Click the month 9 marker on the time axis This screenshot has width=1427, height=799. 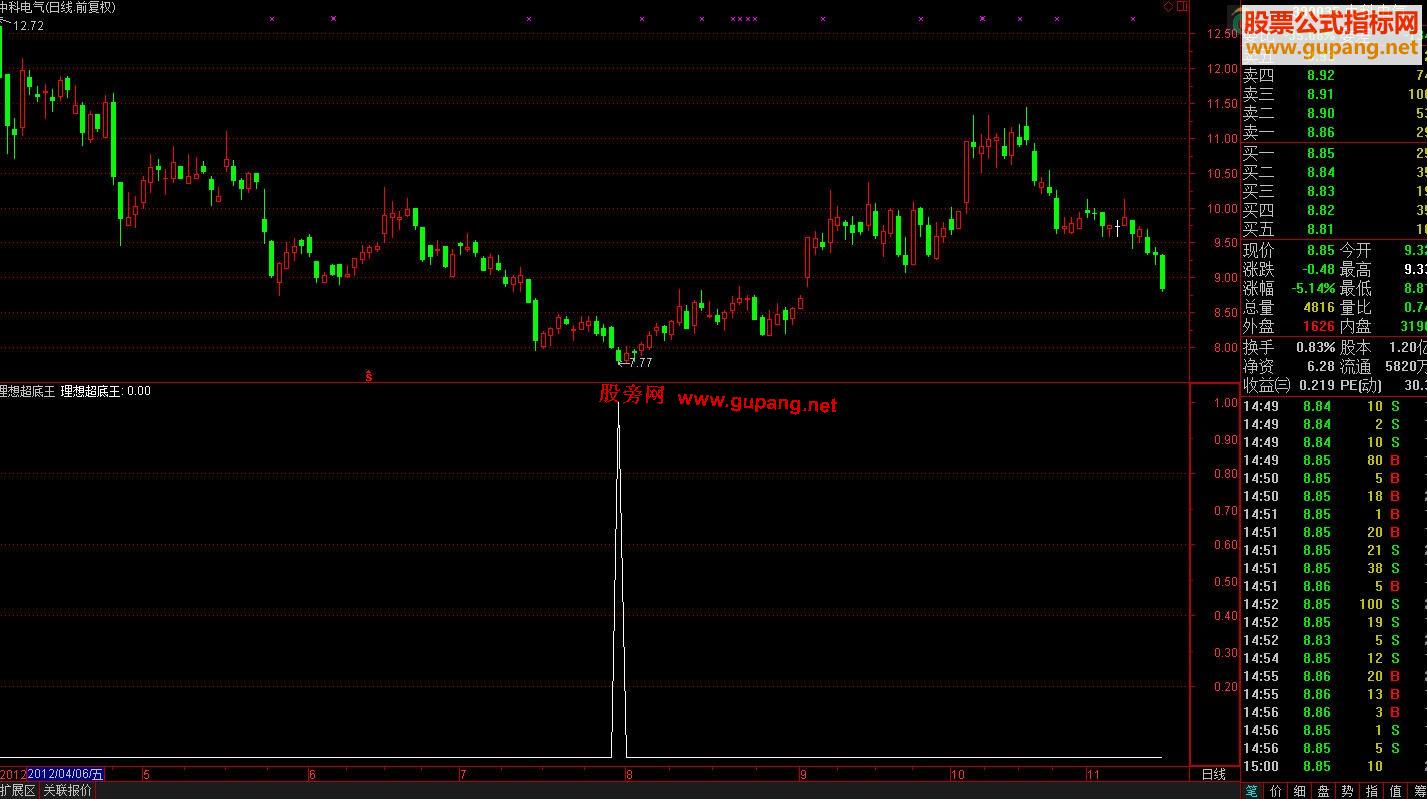(803, 774)
